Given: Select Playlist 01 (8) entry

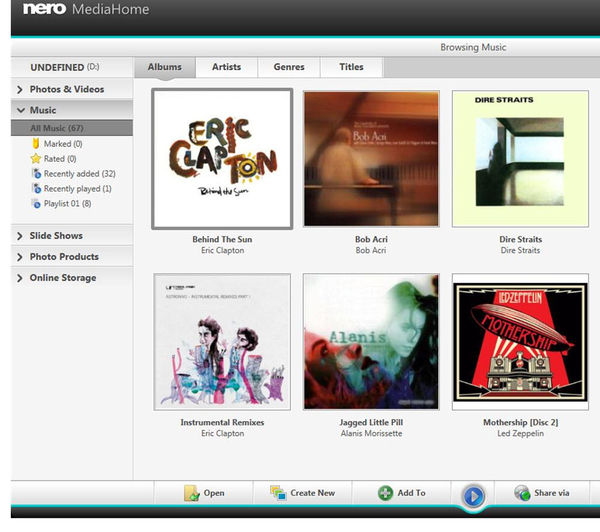Looking at the screenshot, I should 67,204.
